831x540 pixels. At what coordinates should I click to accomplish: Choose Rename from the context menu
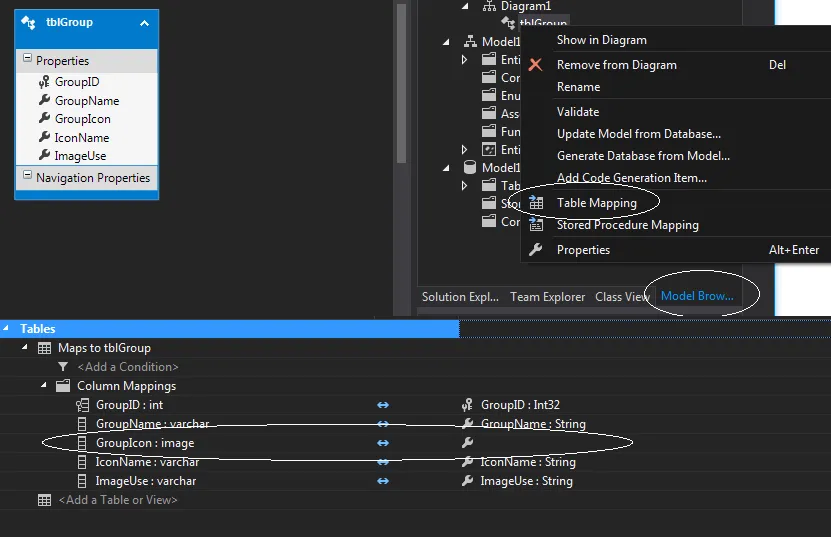578,87
